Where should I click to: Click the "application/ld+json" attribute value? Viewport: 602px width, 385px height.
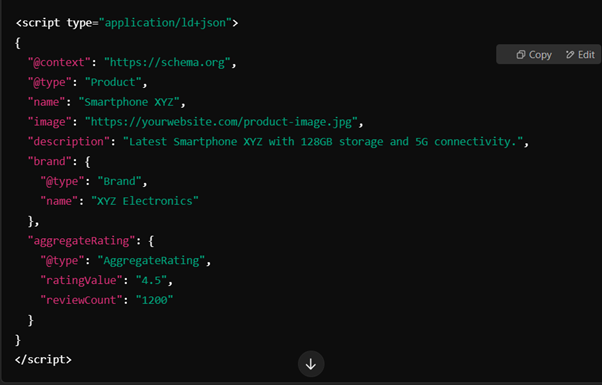click(x=165, y=23)
